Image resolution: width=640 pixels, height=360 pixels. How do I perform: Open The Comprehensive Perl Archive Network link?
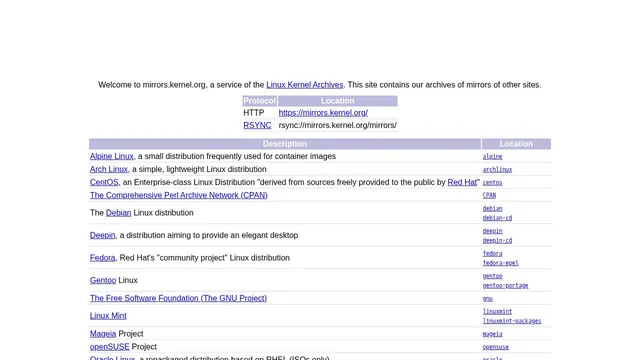179,196
